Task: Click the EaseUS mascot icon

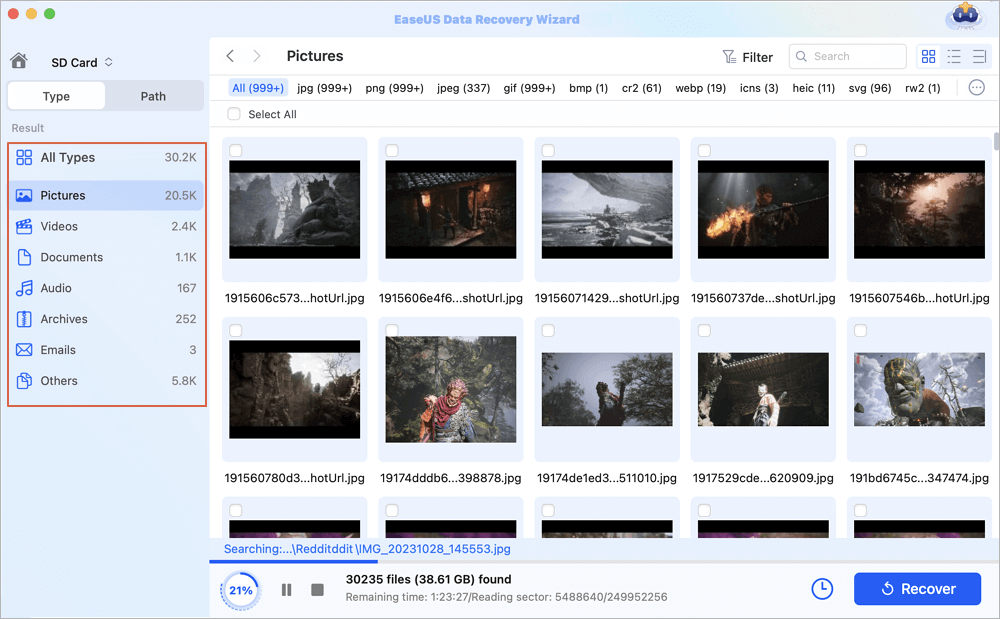Action: 965,16
